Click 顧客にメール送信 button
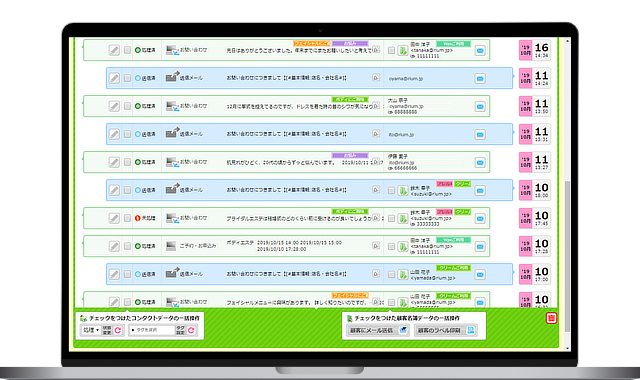Screen dimensions: 640x380 click(378, 330)
